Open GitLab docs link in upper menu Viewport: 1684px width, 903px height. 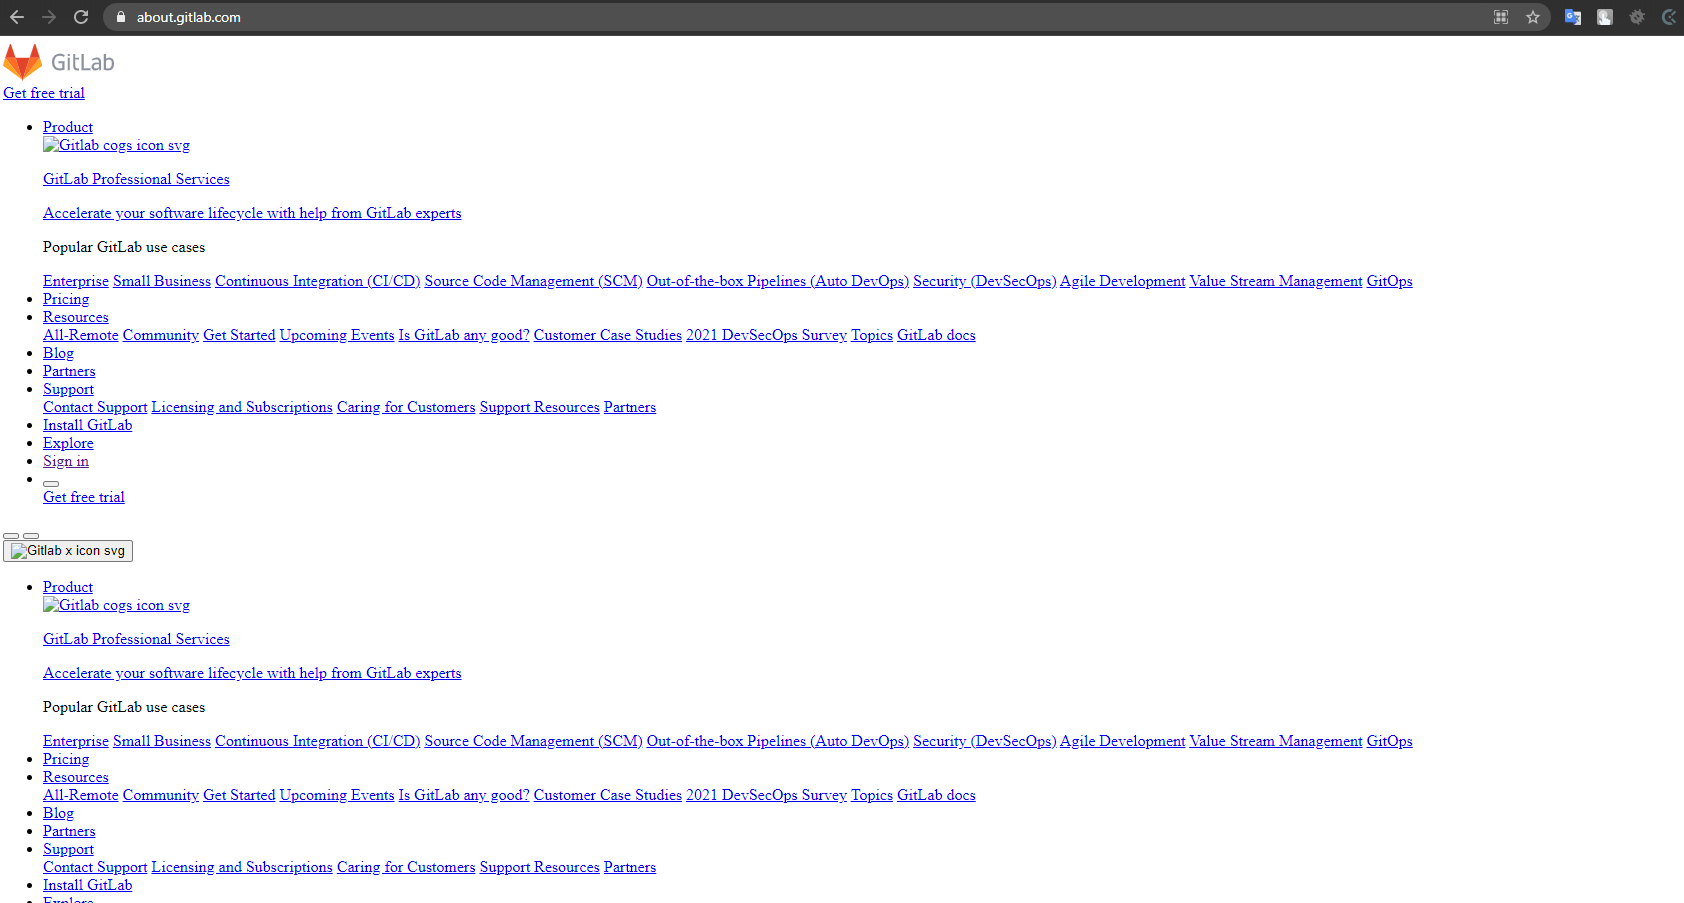coord(936,335)
